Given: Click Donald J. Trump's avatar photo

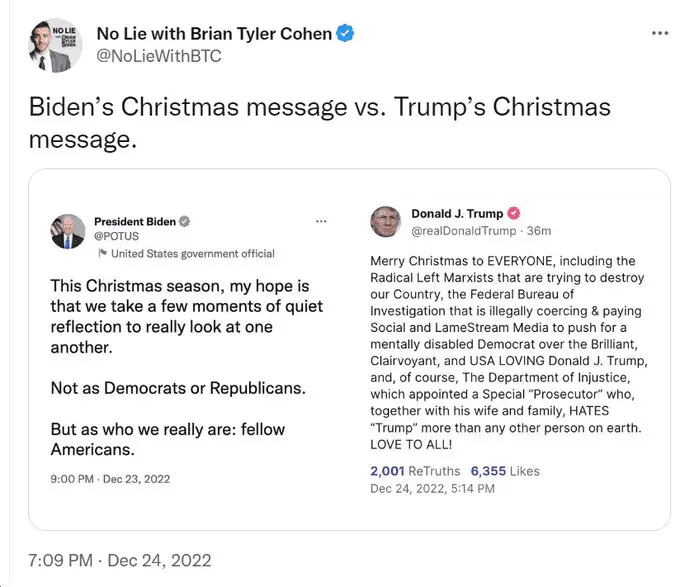Looking at the screenshot, I should (385, 222).
